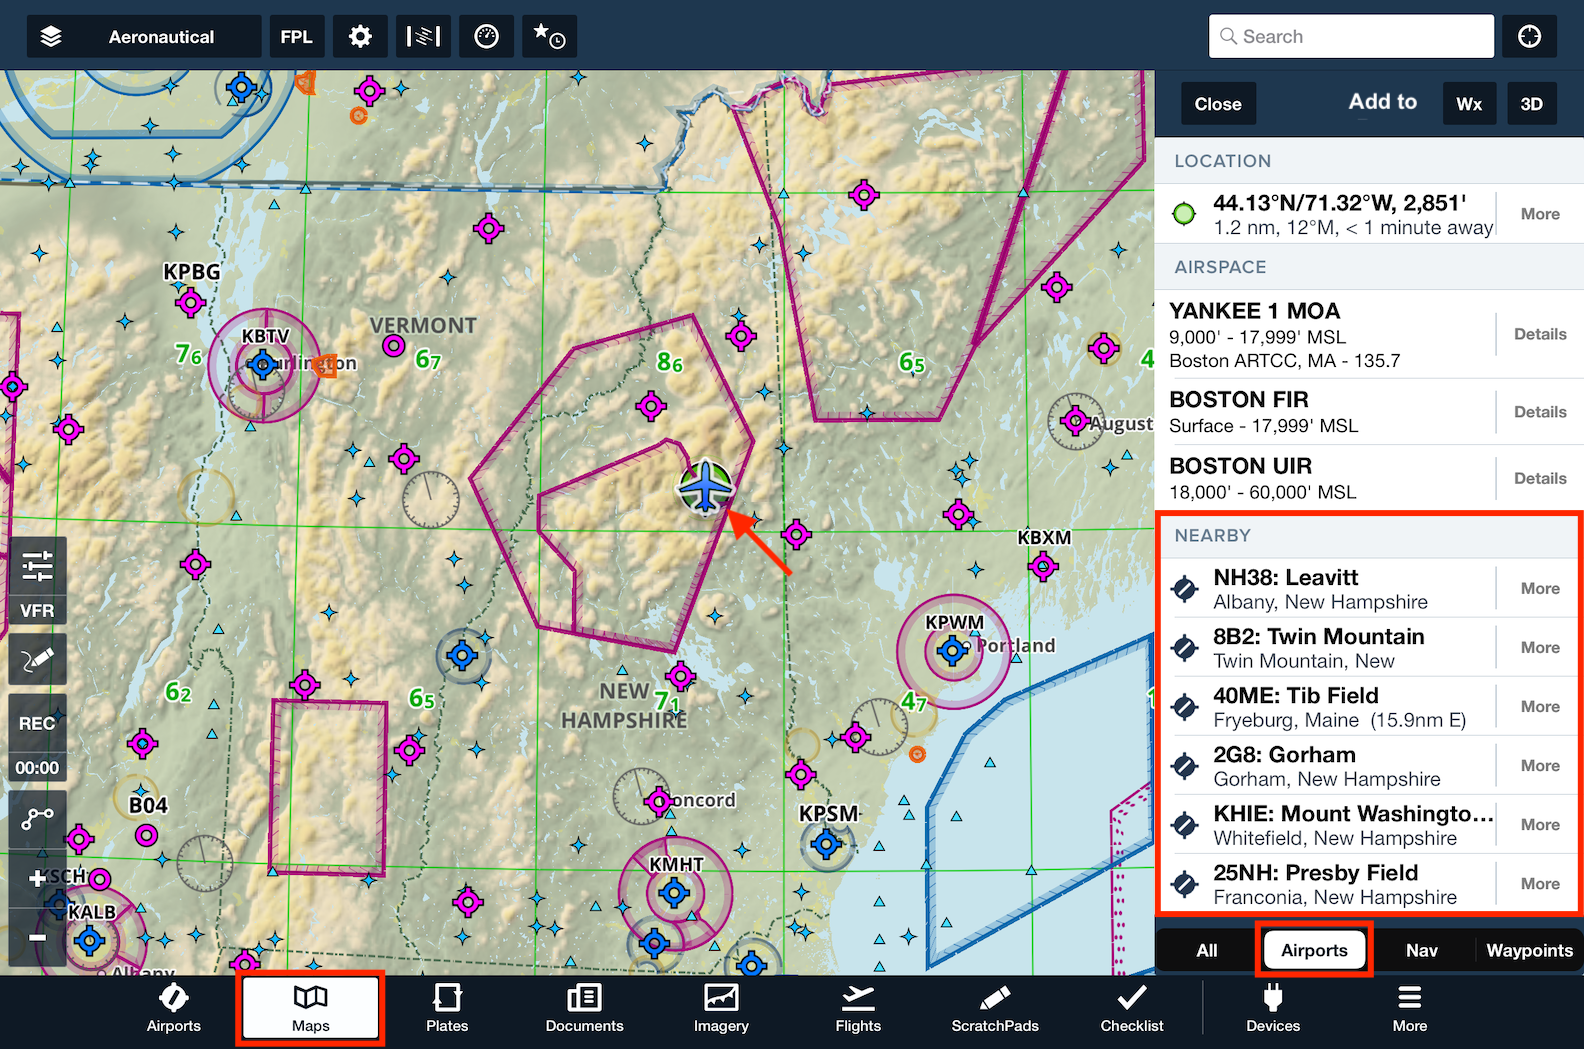The width and height of the screenshot is (1584, 1049).
Task: Open the instrument gauge panel icon
Action: coord(486,37)
